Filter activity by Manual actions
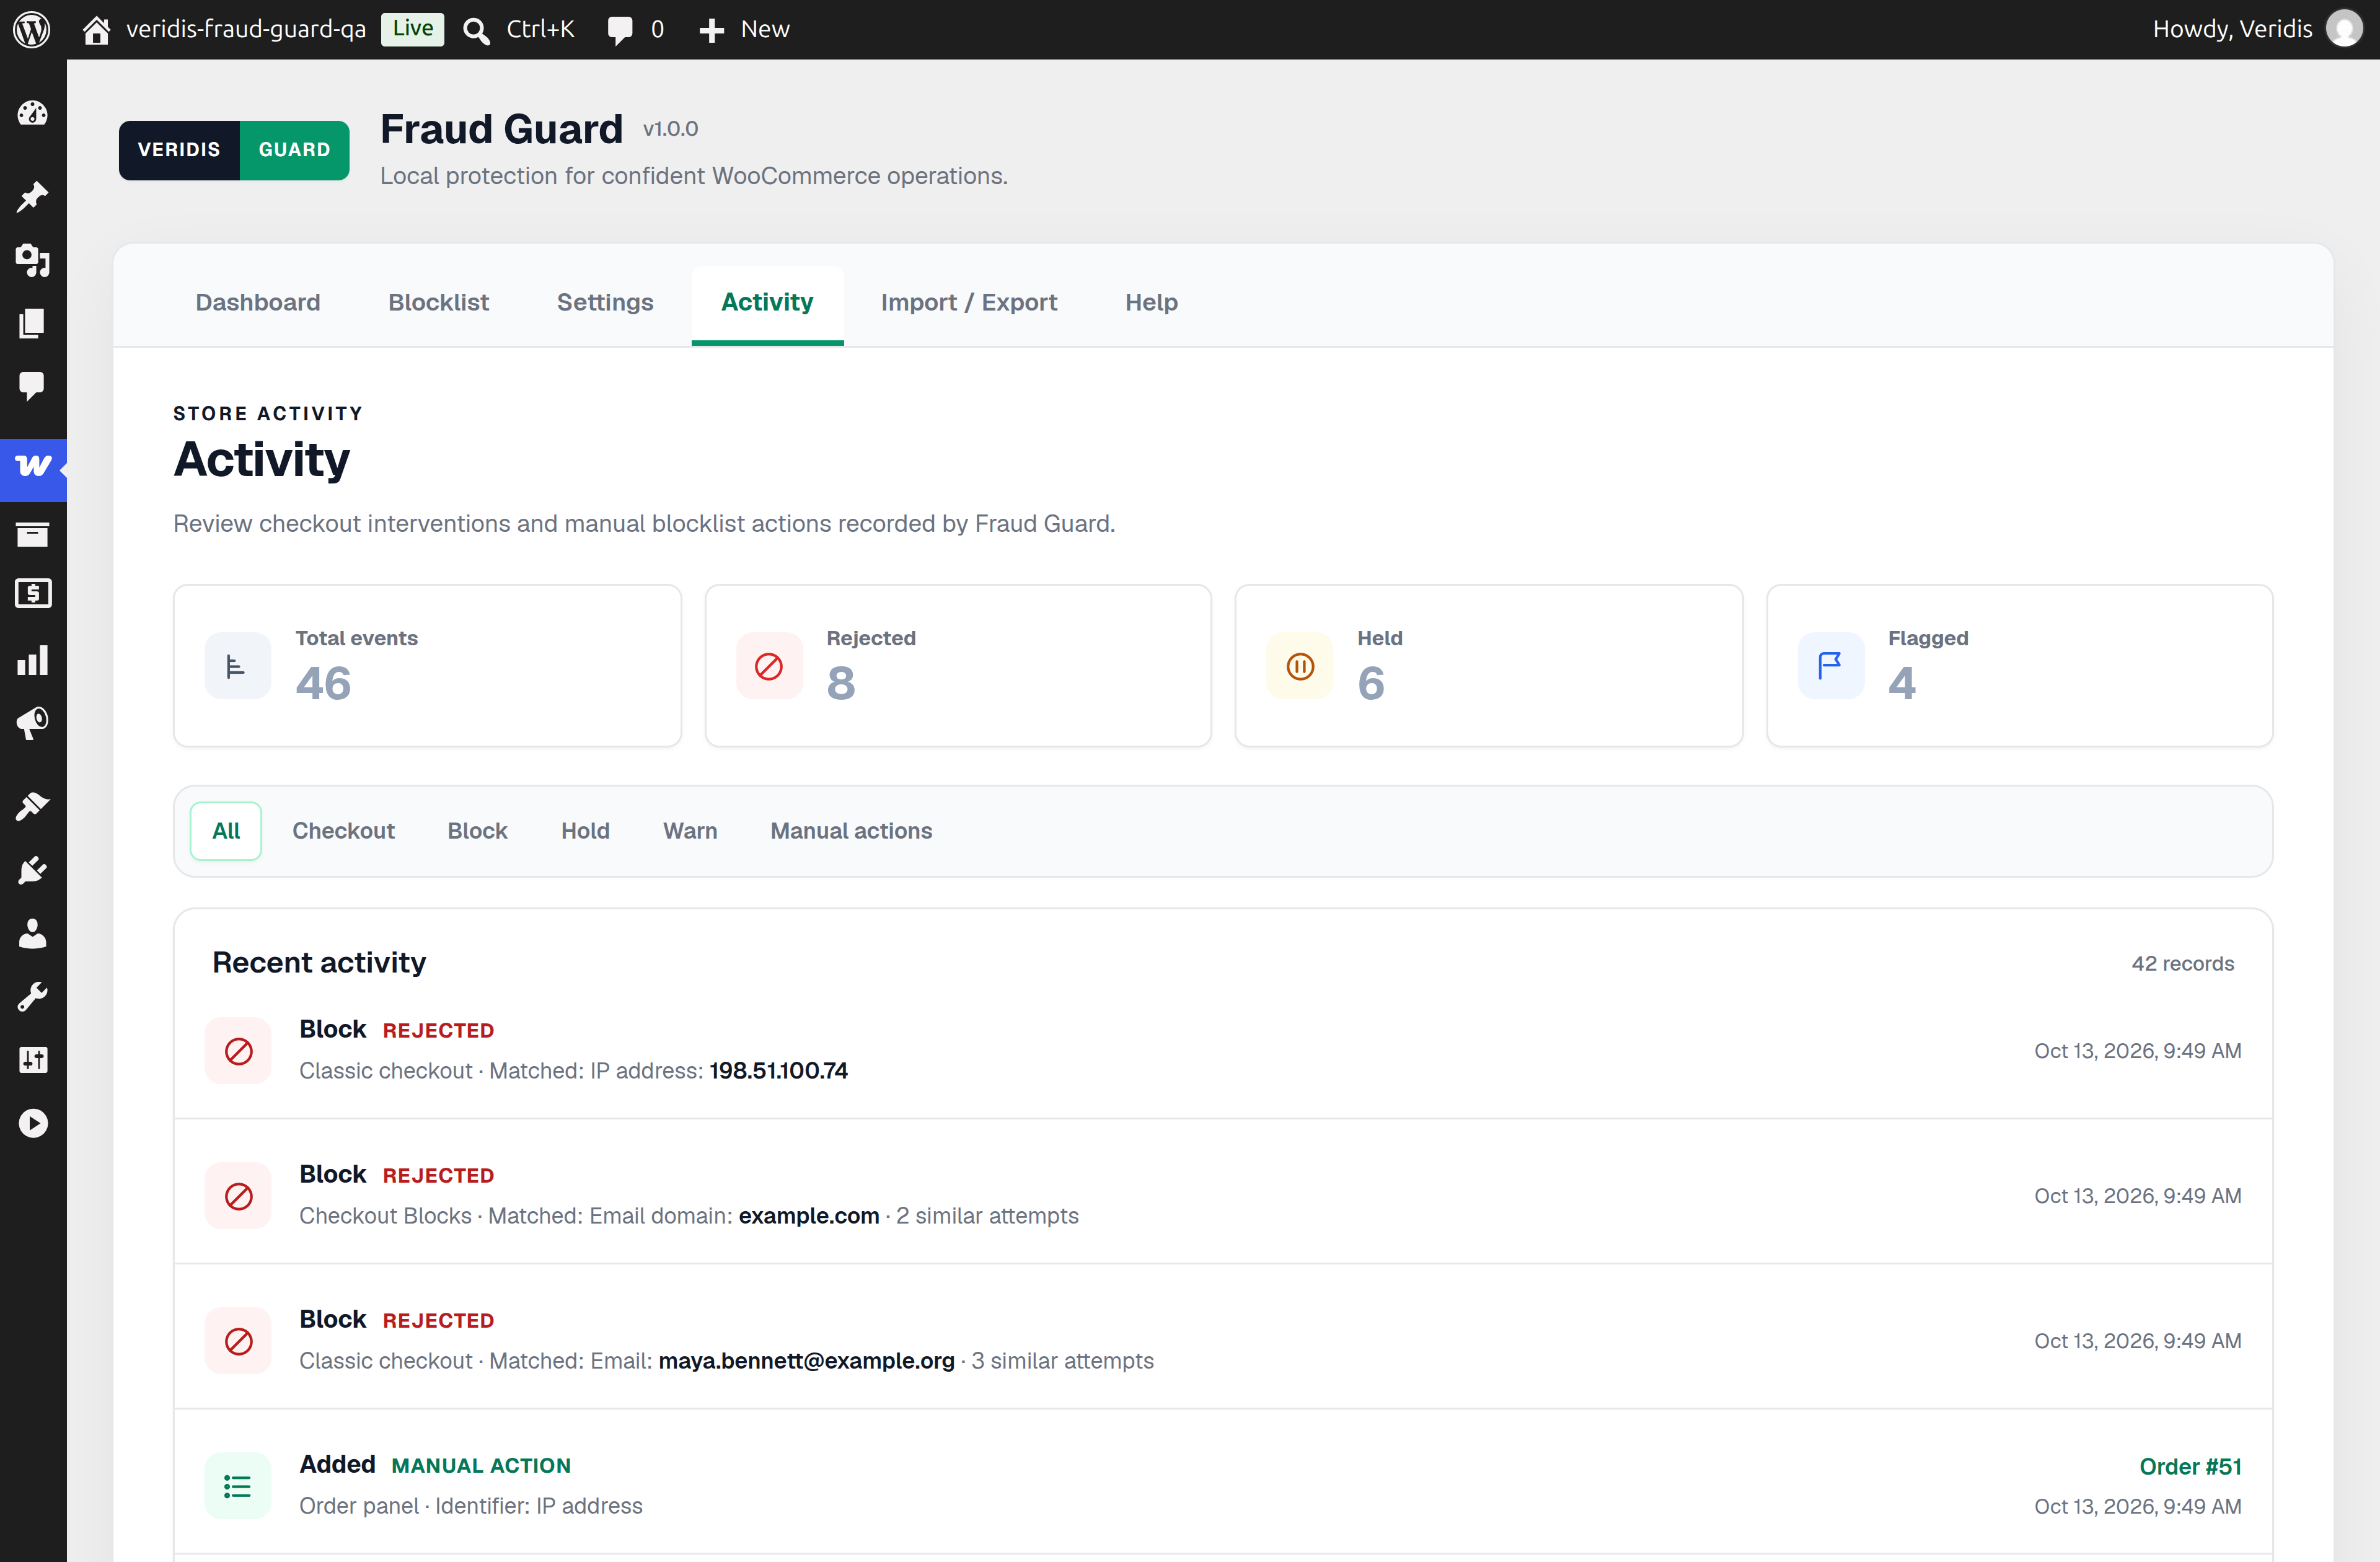 [x=851, y=831]
